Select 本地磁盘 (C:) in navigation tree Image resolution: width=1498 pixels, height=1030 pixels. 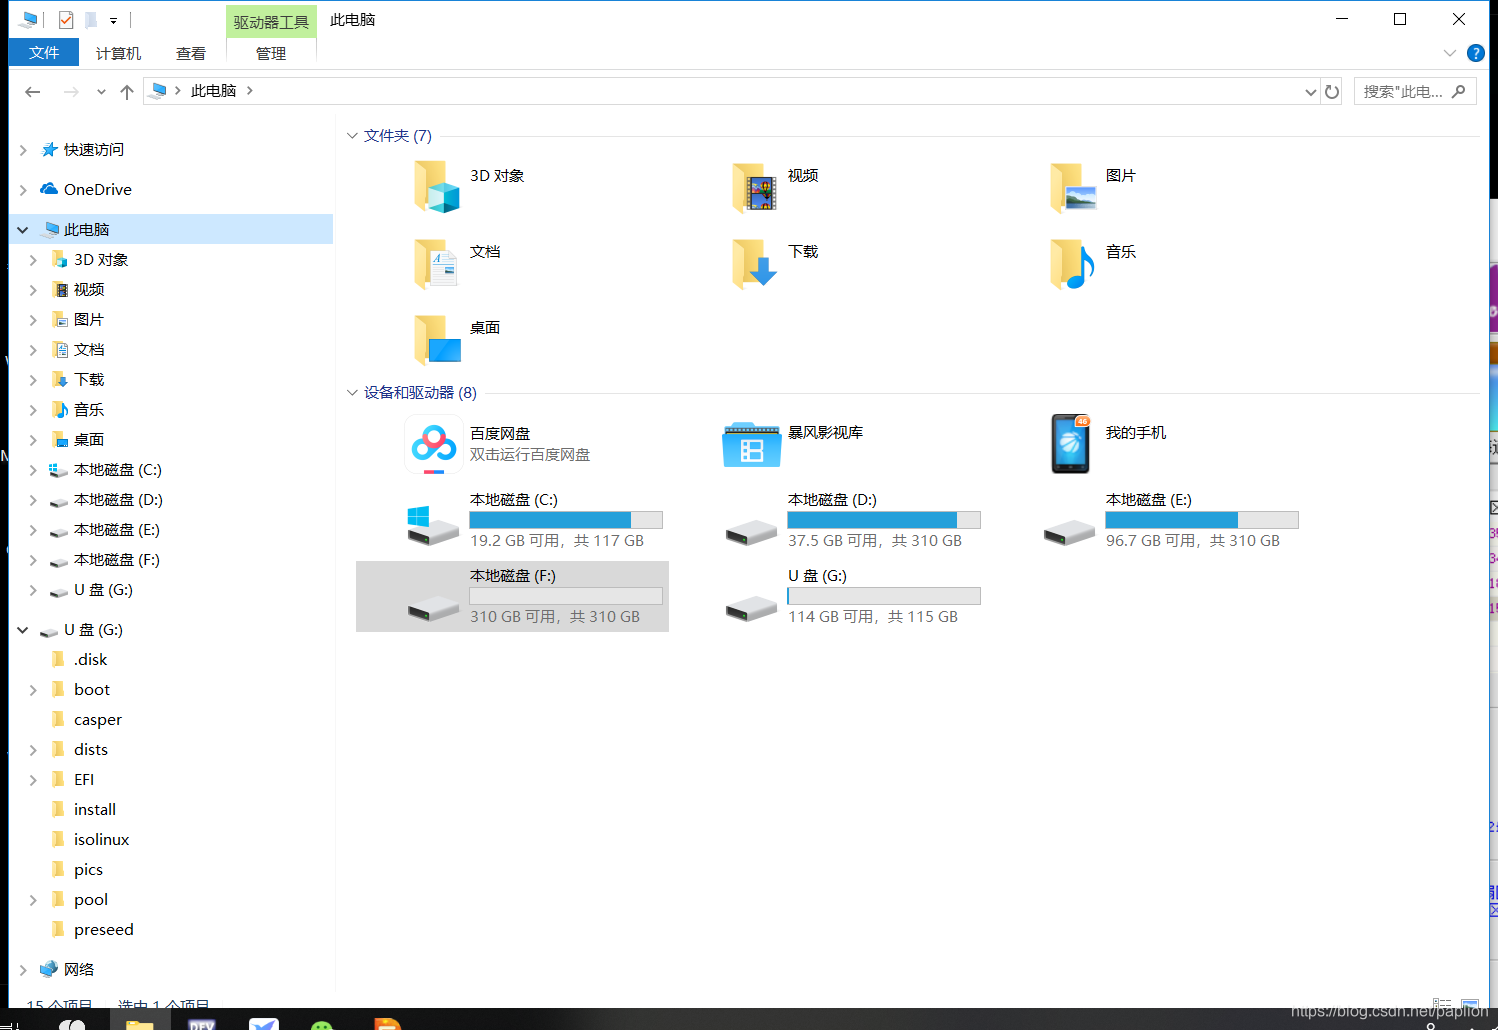point(118,470)
